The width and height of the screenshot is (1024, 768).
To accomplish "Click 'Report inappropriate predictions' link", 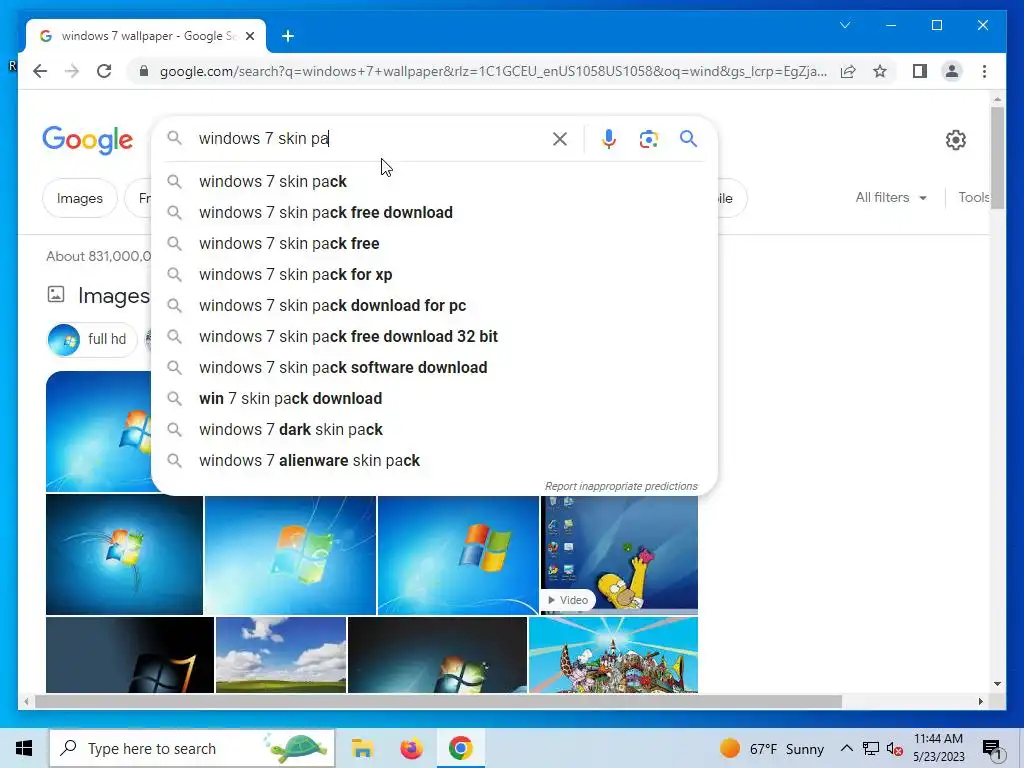I will tap(621, 487).
